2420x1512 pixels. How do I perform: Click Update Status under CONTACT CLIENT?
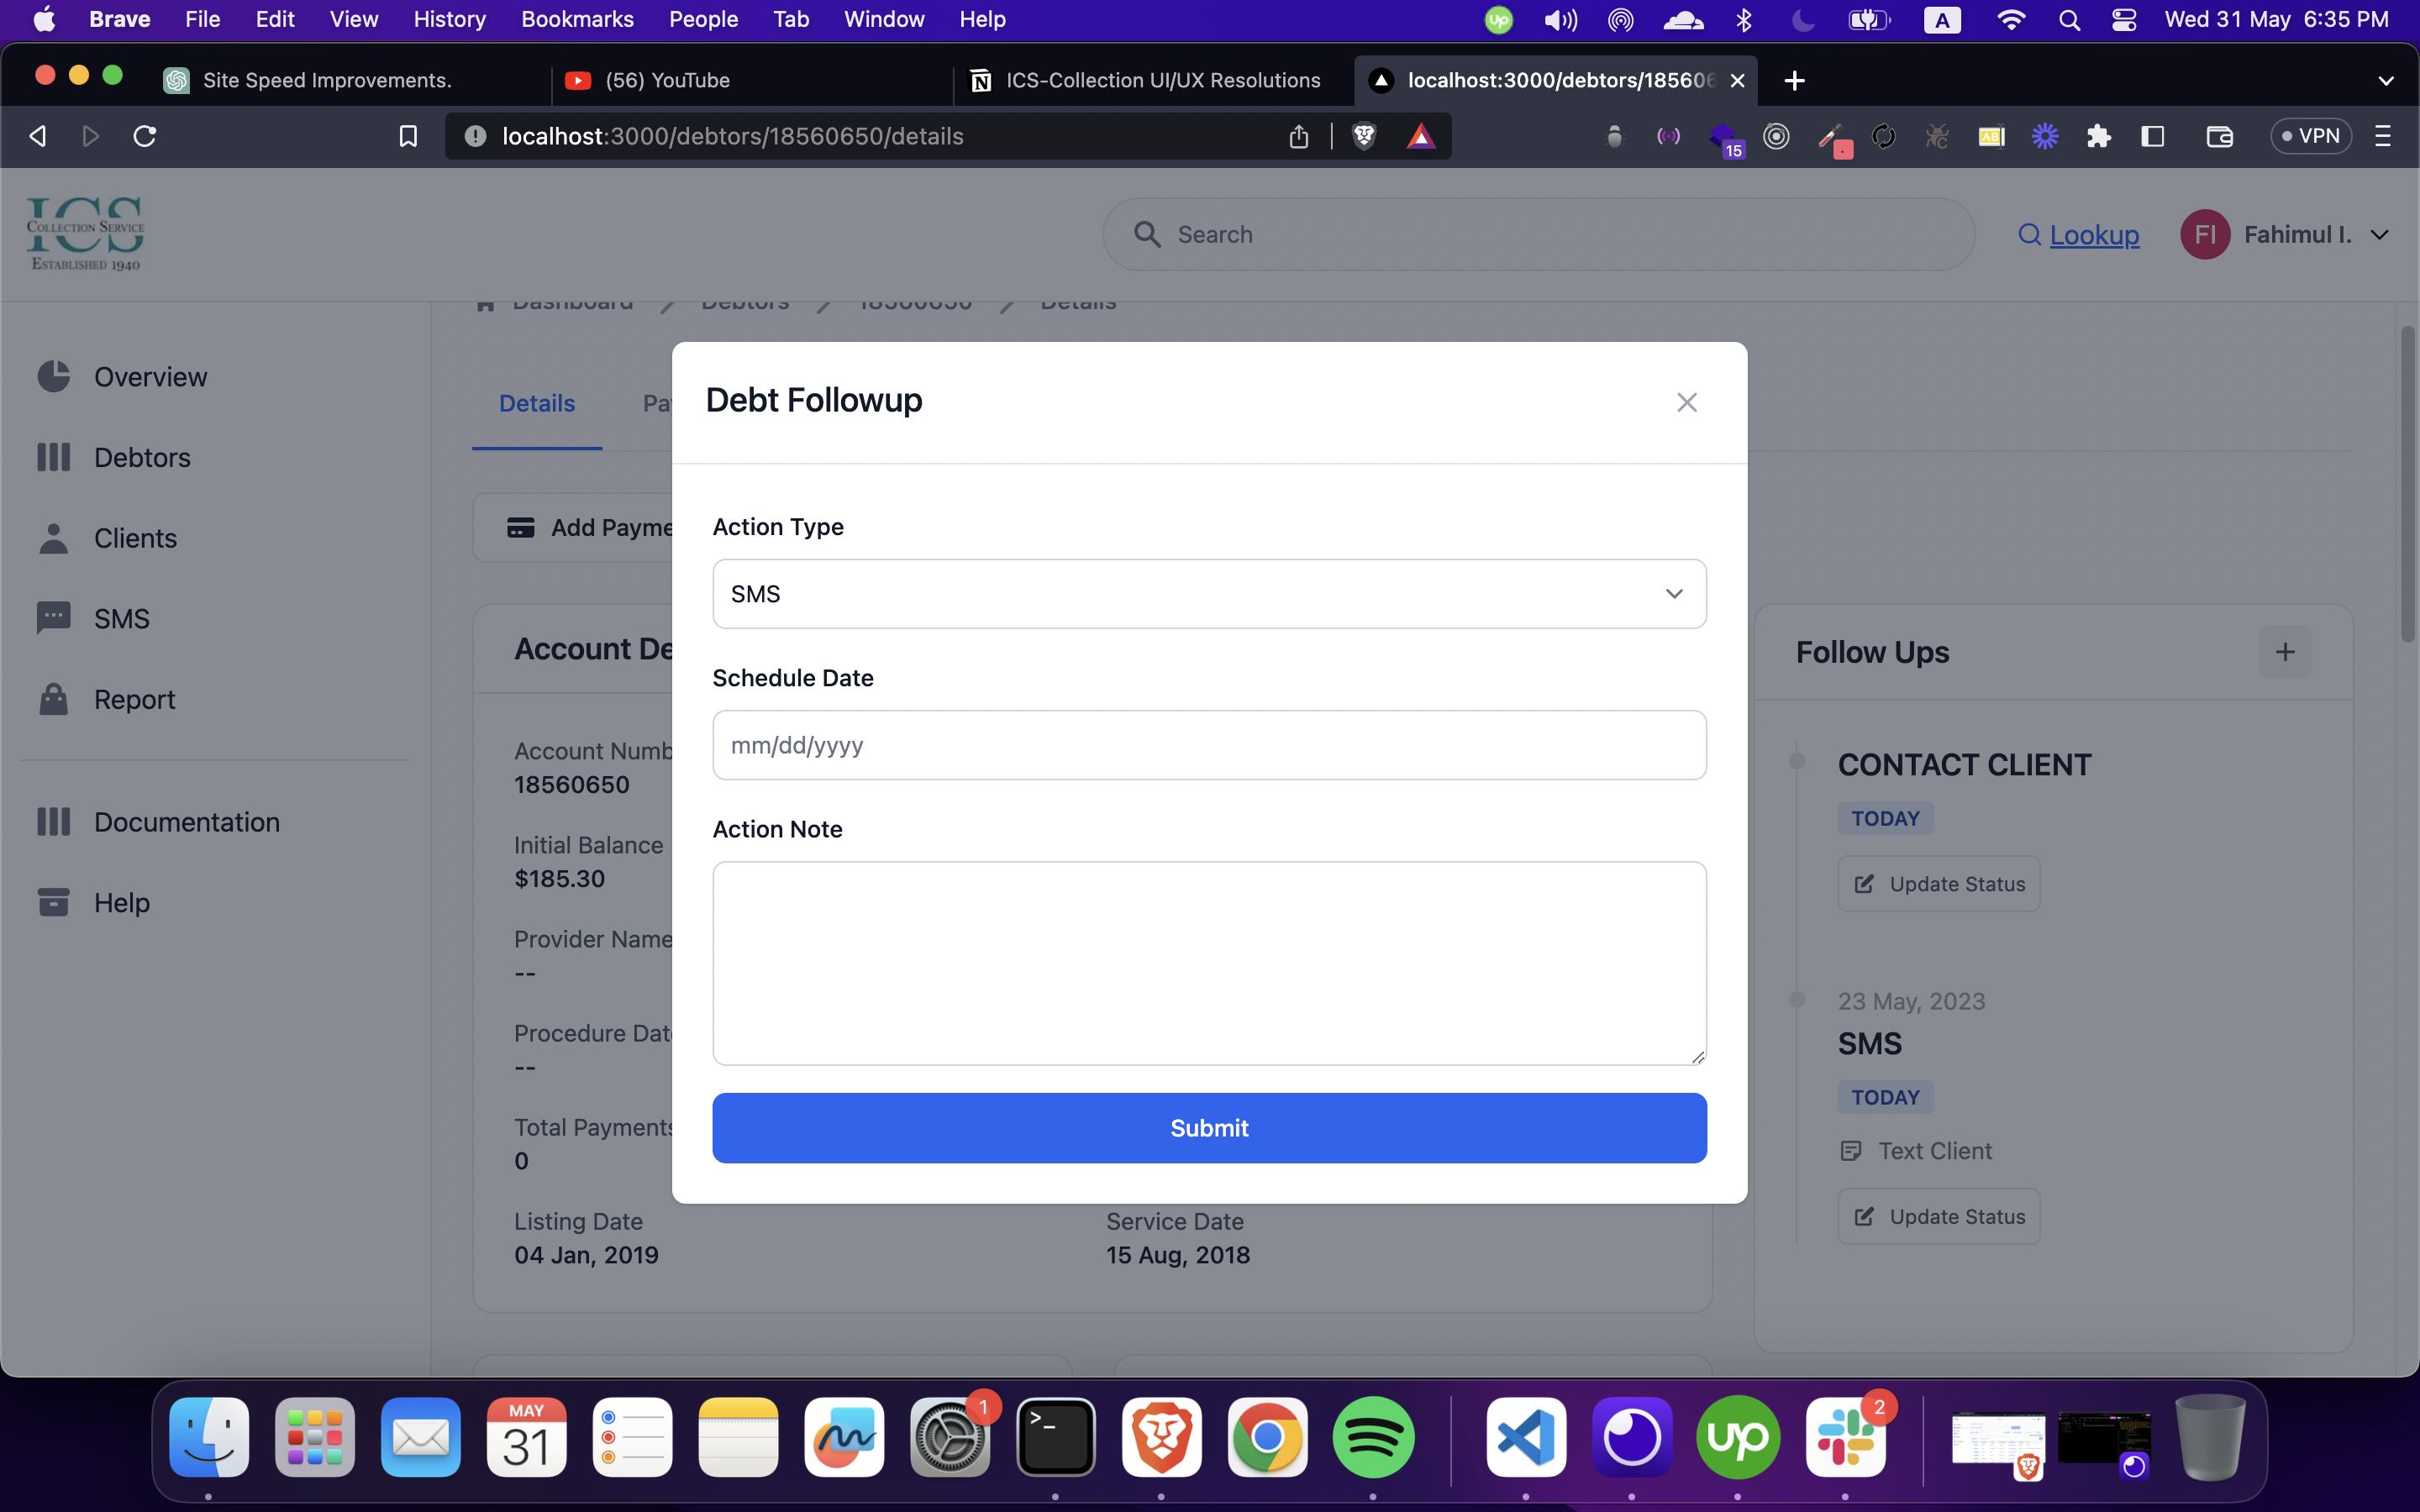pos(1938,884)
